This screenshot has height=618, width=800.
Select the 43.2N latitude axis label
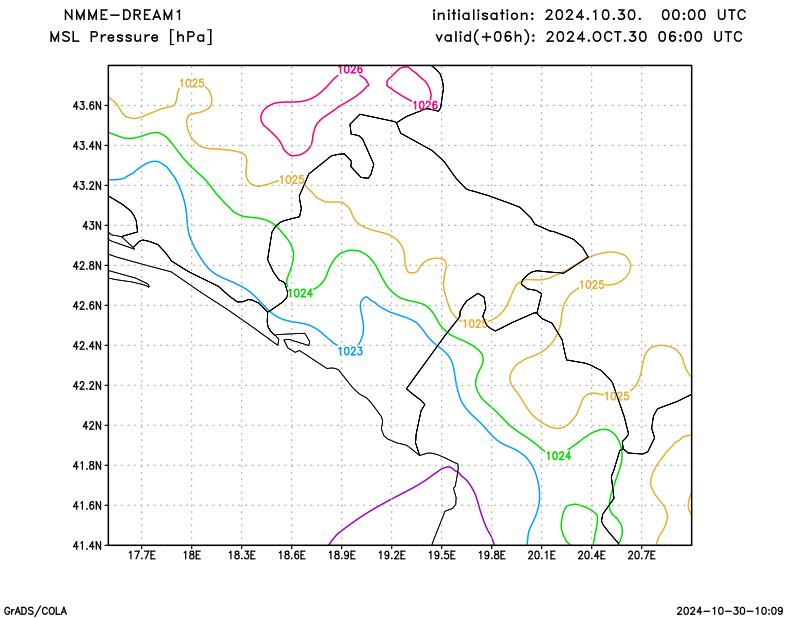point(87,186)
